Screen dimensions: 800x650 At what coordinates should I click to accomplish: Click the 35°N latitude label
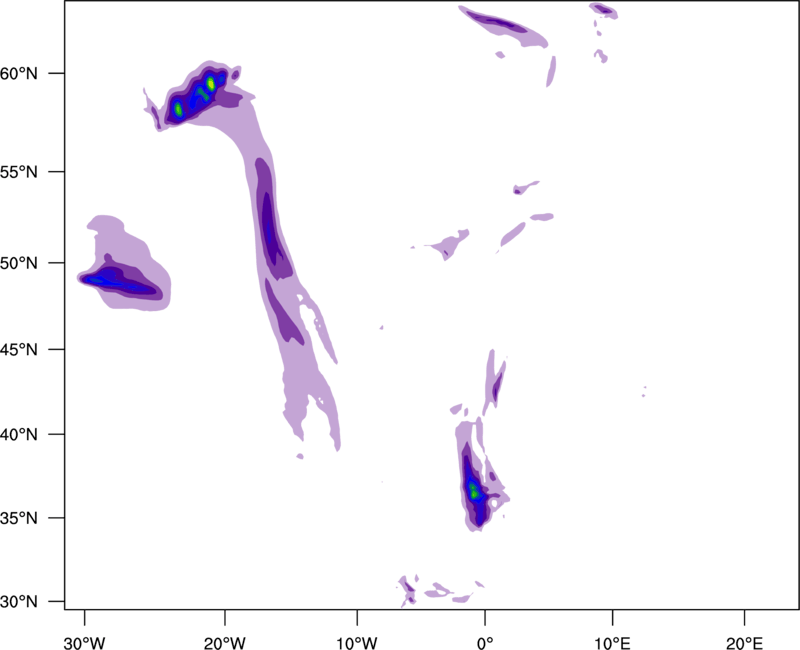coord(19,518)
